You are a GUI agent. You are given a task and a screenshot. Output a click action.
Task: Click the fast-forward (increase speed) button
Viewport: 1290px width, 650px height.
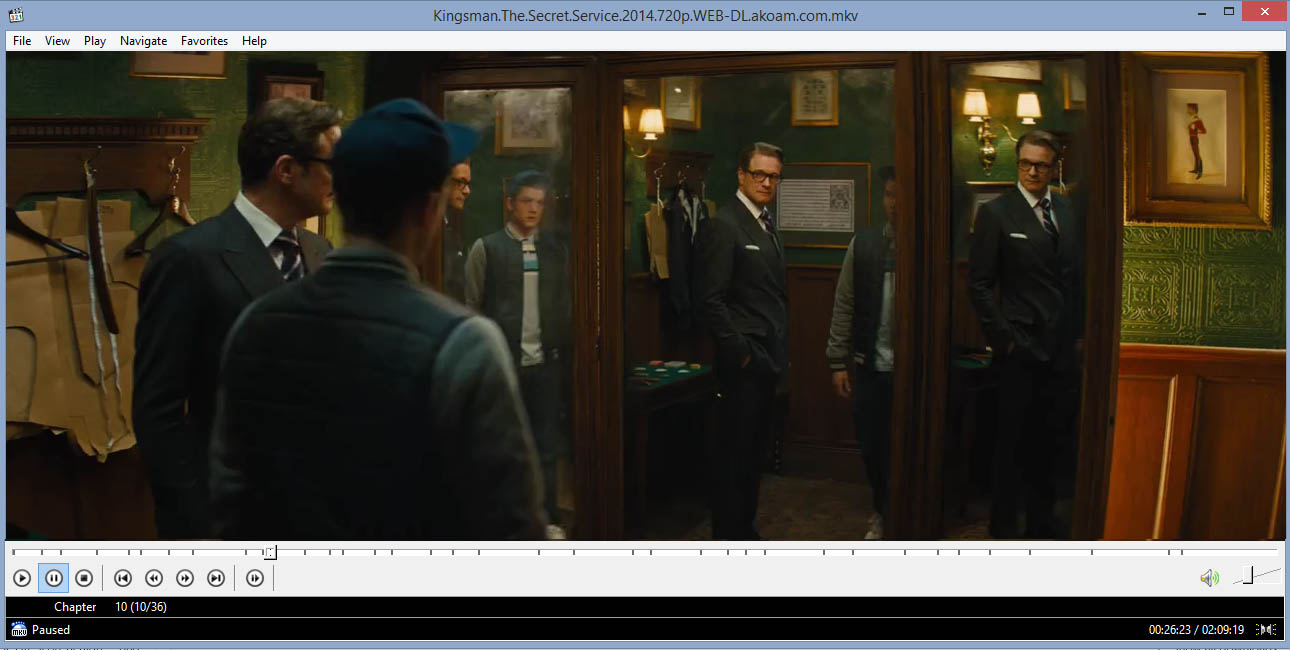185,578
